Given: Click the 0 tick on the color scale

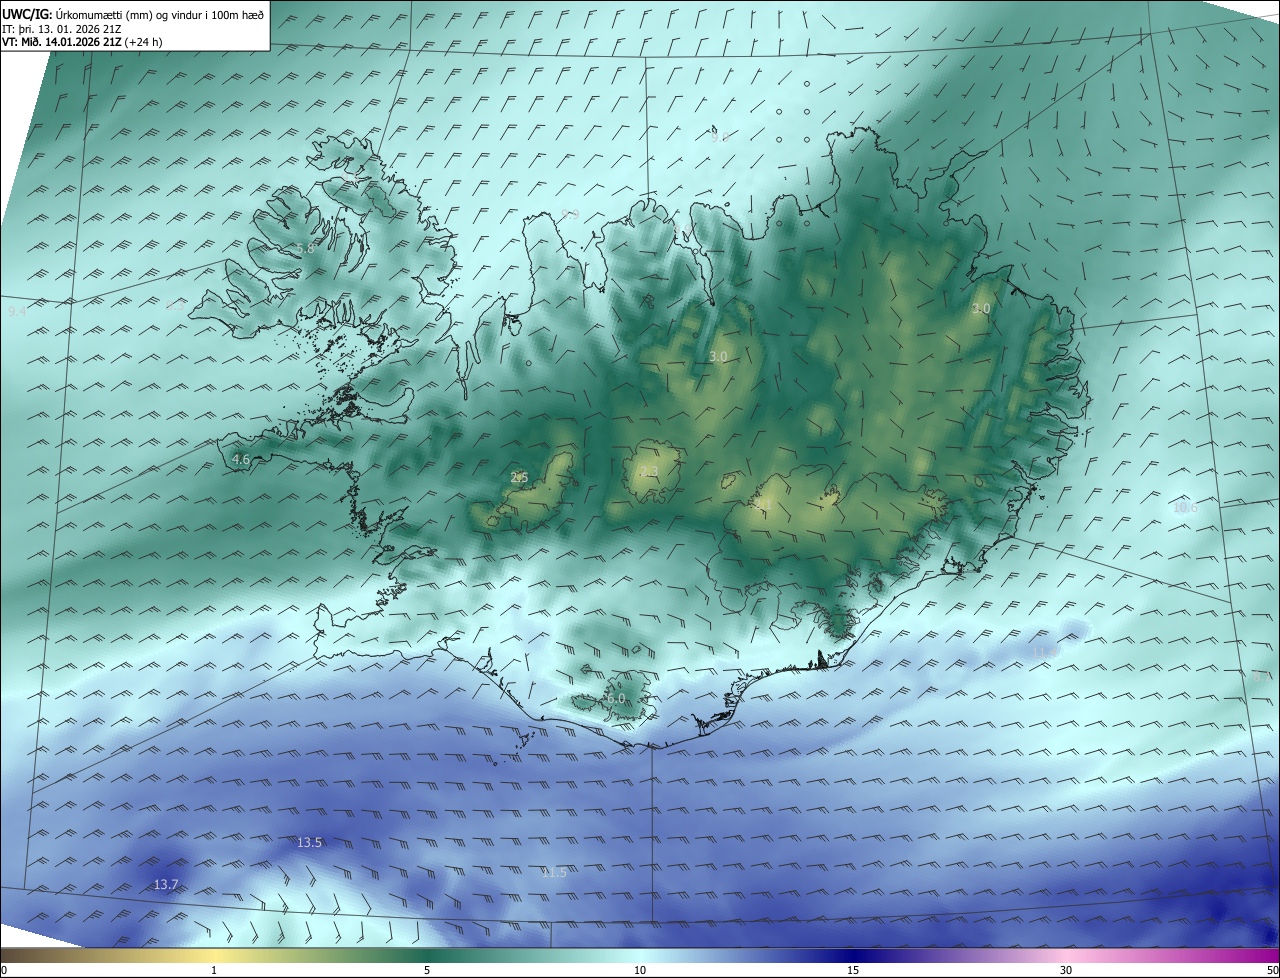Looking at the screenshot, I should click(x=4, y=970).
